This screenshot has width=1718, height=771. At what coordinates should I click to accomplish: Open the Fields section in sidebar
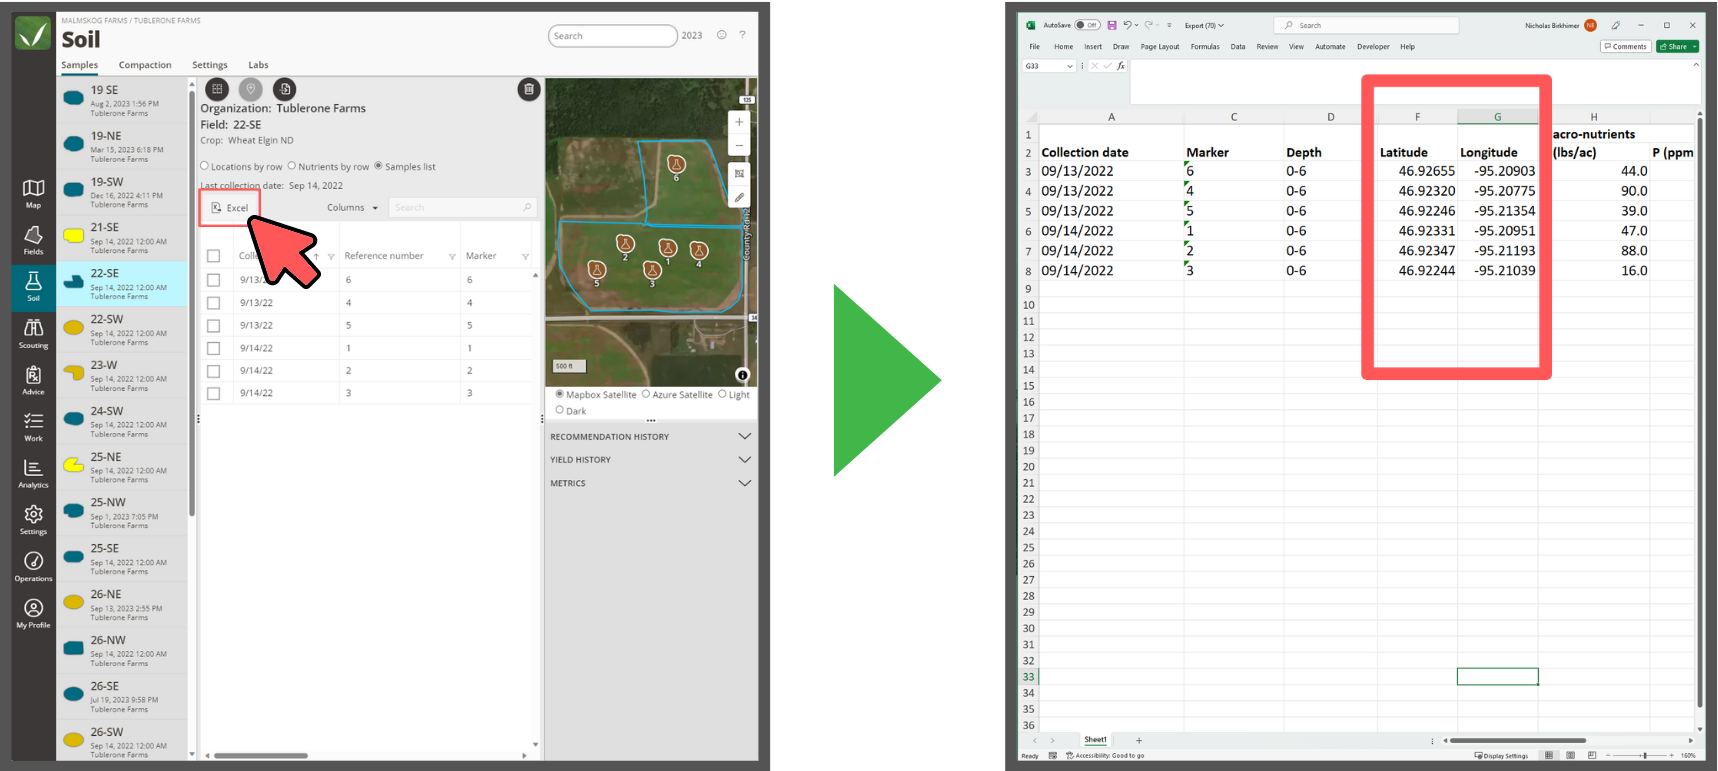(33, 240)
